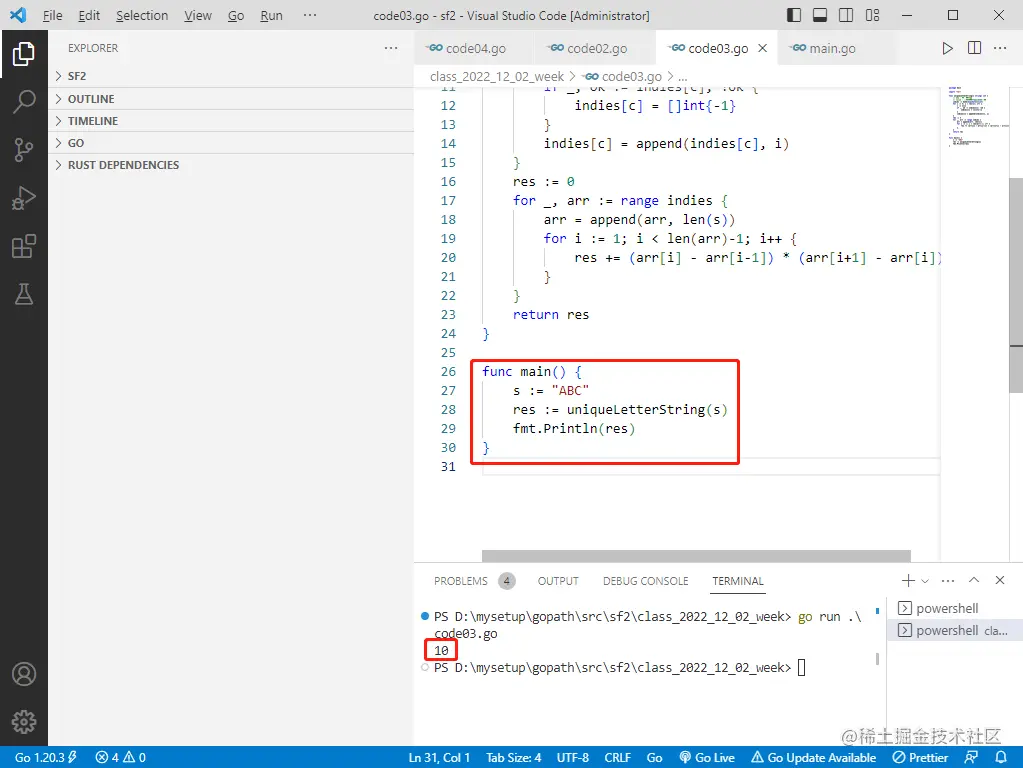Open the Search view in activity bar
The height and width of the screenshot is (768, 1023).
point(23,102)
